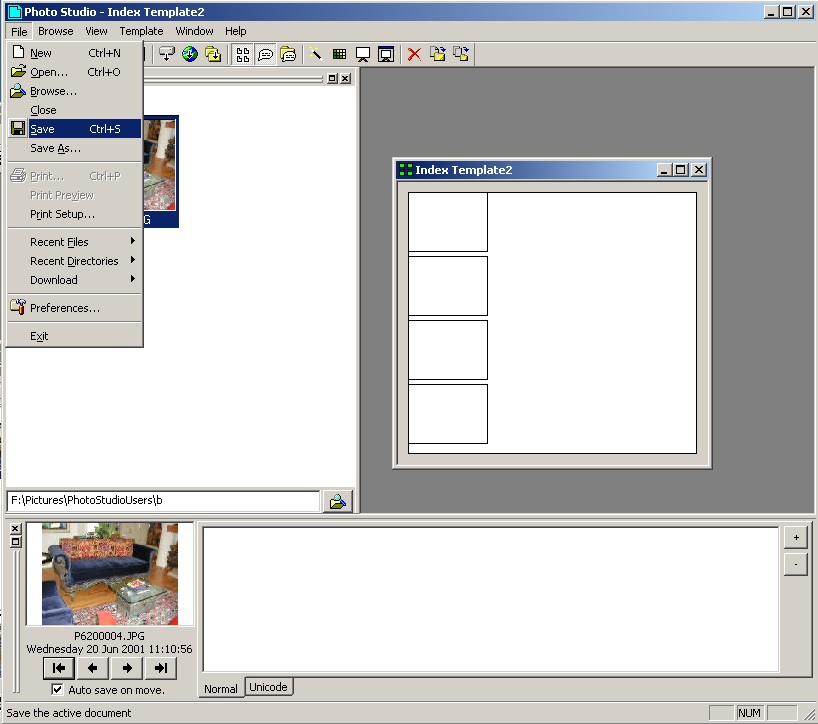Click the sofa preview image P6200004.JPG
This screenshot has width=818, height=724.
(x=110, y=574)
